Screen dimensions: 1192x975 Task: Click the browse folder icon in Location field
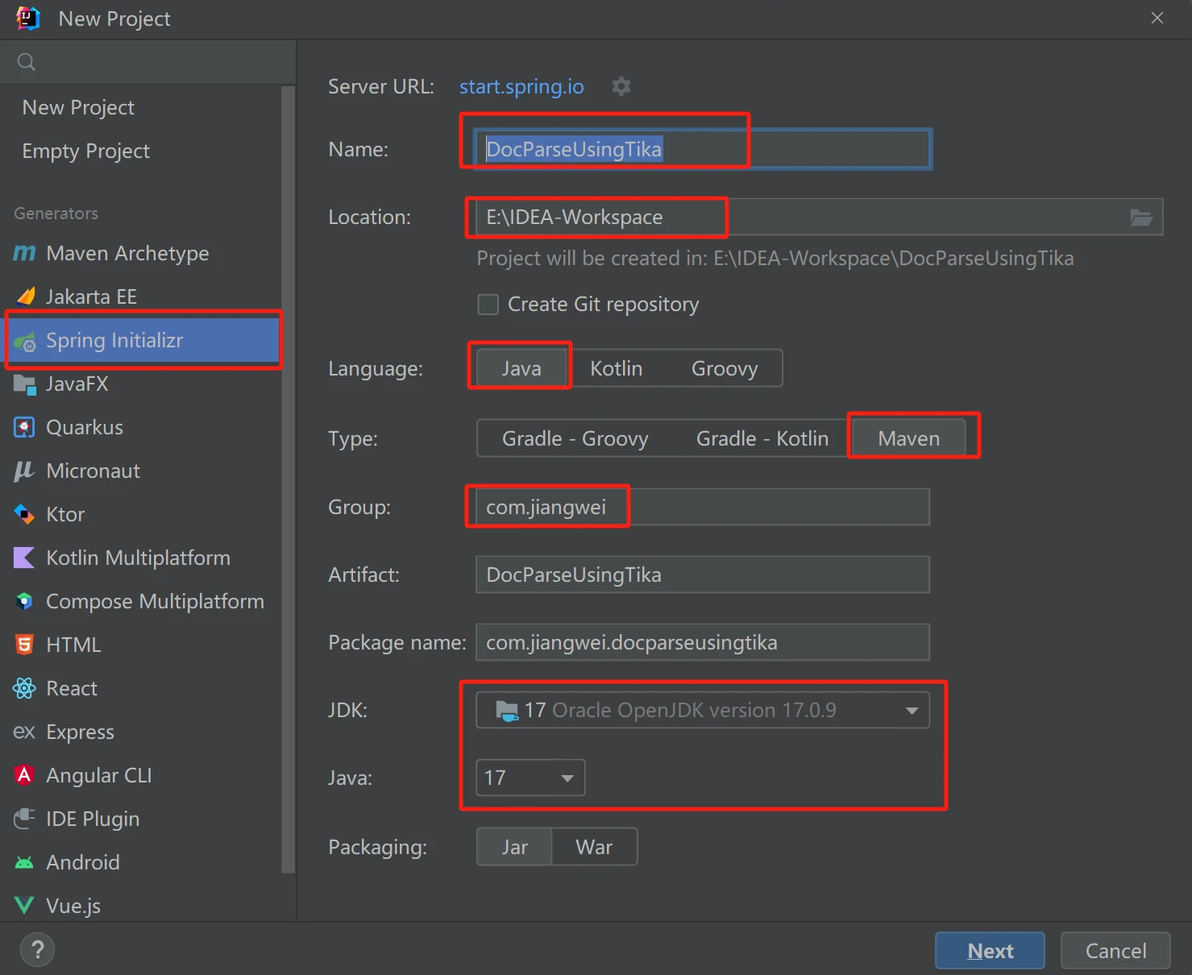coord(1141,217)
